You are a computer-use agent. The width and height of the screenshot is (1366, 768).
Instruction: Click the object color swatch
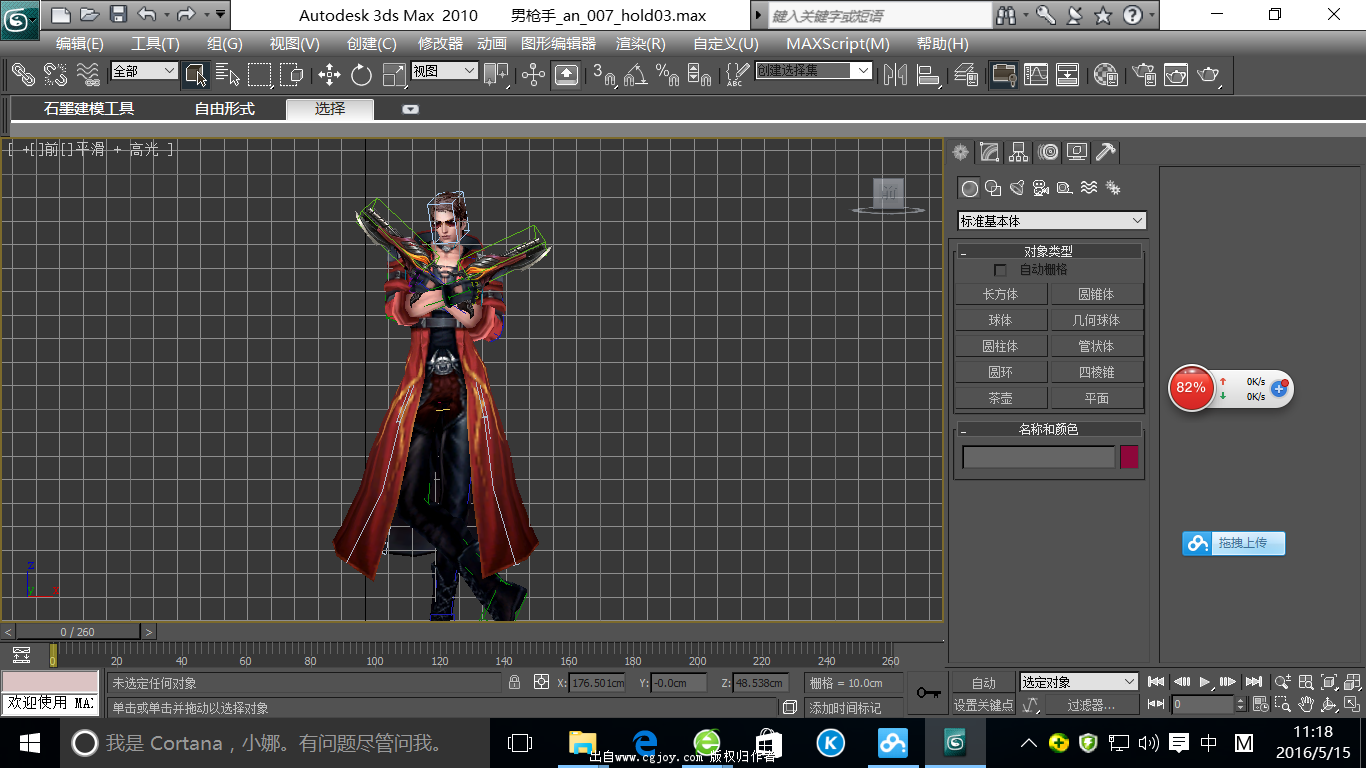point(1129,457)
